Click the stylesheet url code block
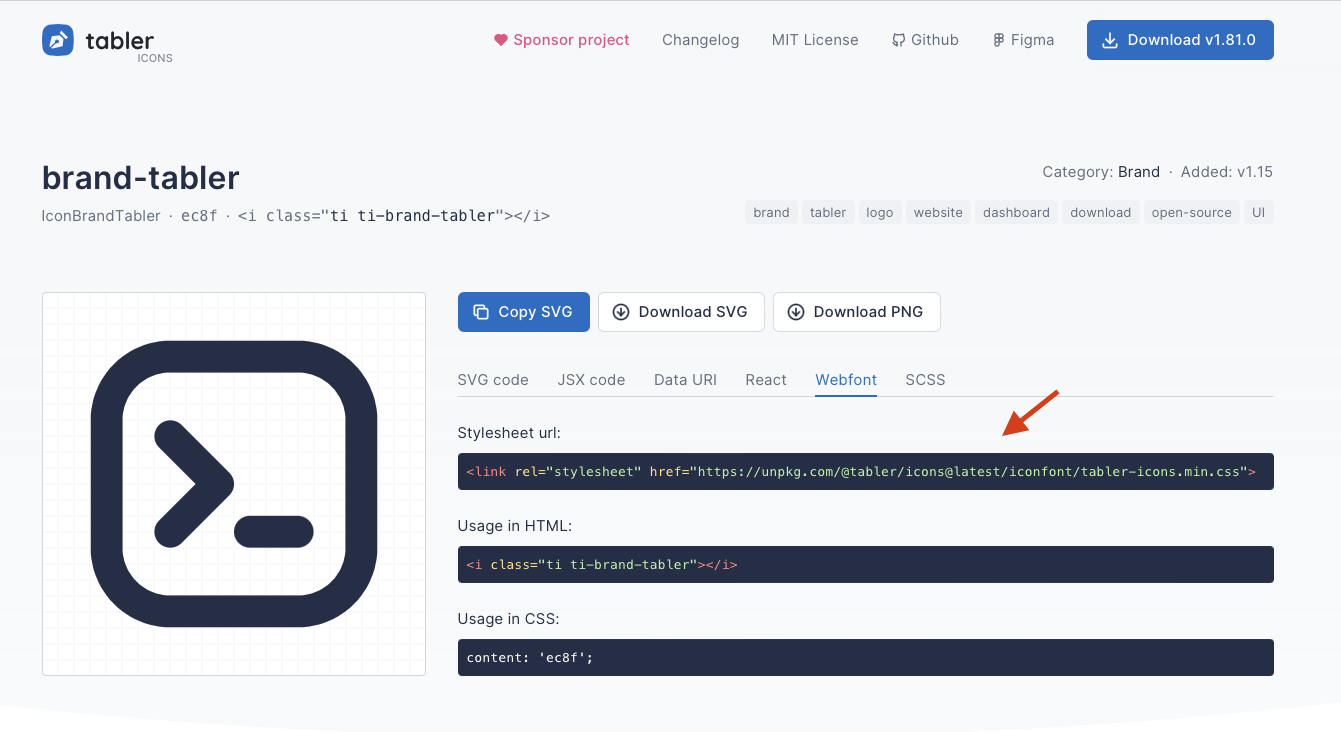Image resolution: width=1341 pixels, height=732 pixels. [865, 471]
